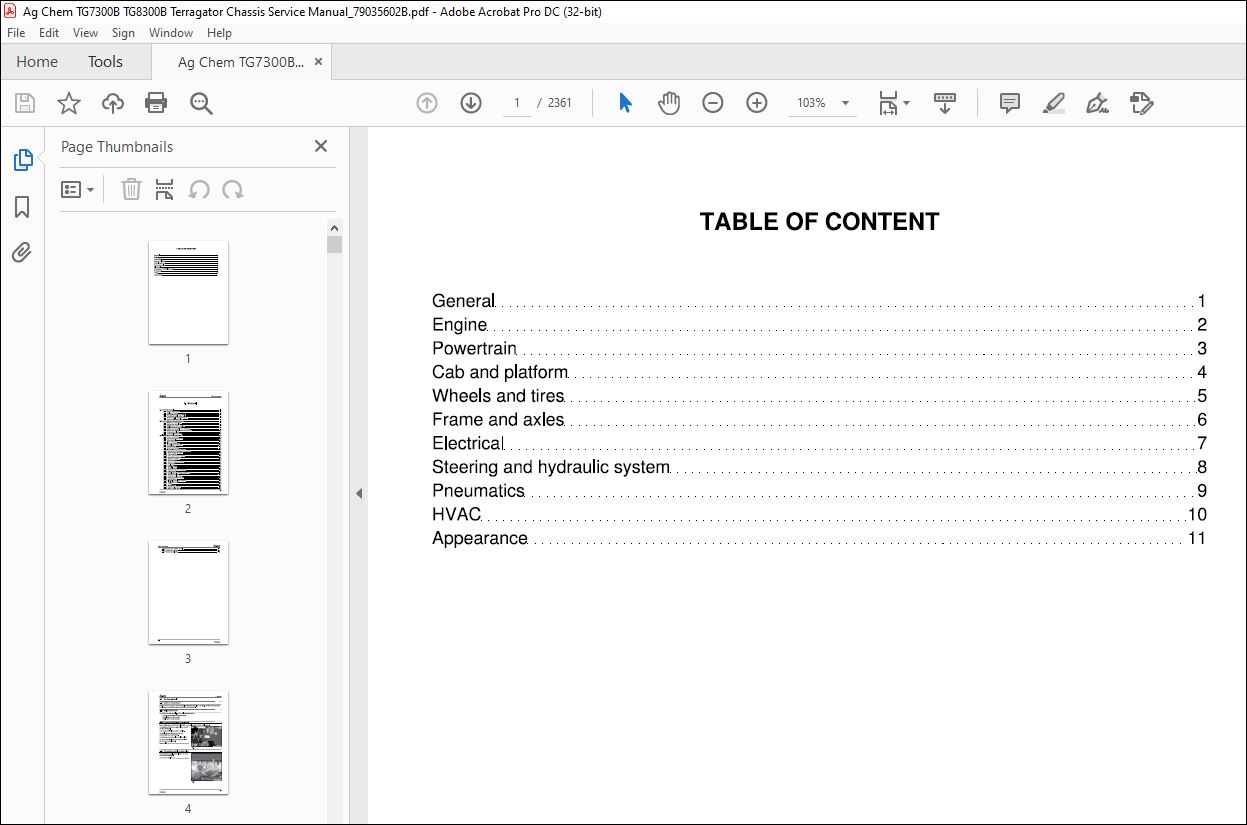Open the Window menu
The height and width of the screenshot is (825, 1247).
[171, 33]
